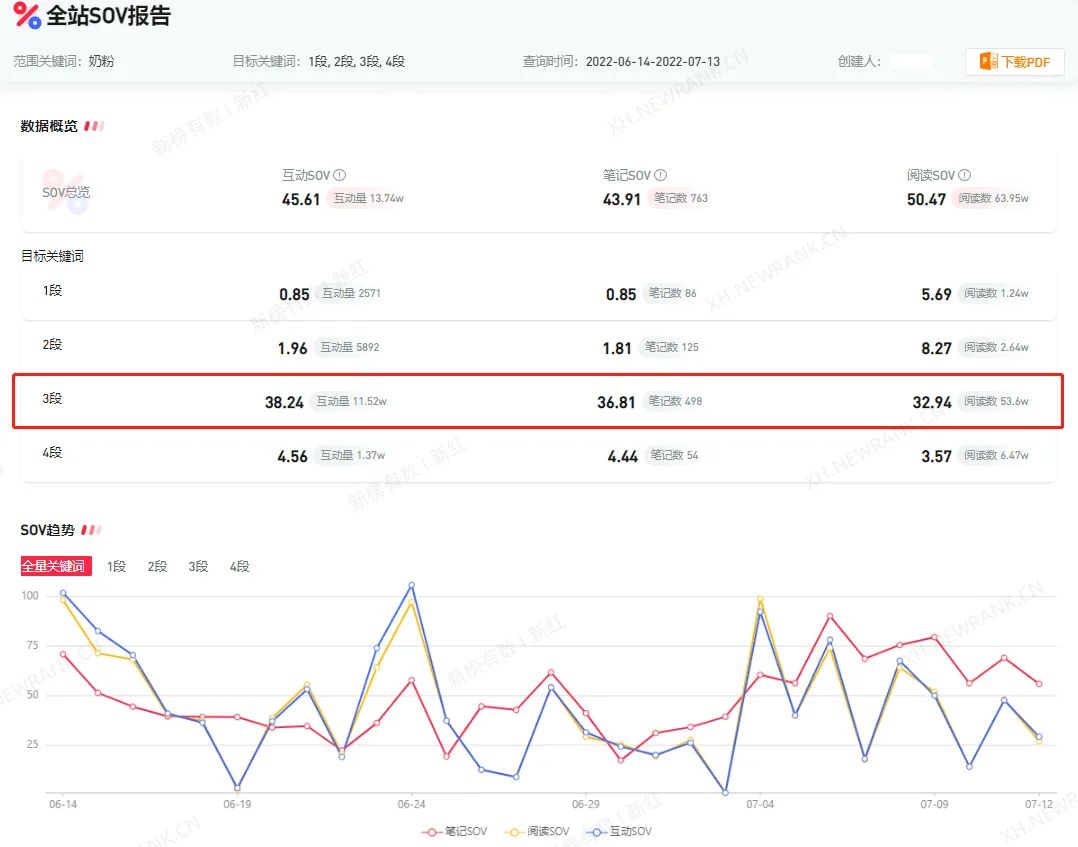Click 互动SOV peak data point at 06-24

411,585
